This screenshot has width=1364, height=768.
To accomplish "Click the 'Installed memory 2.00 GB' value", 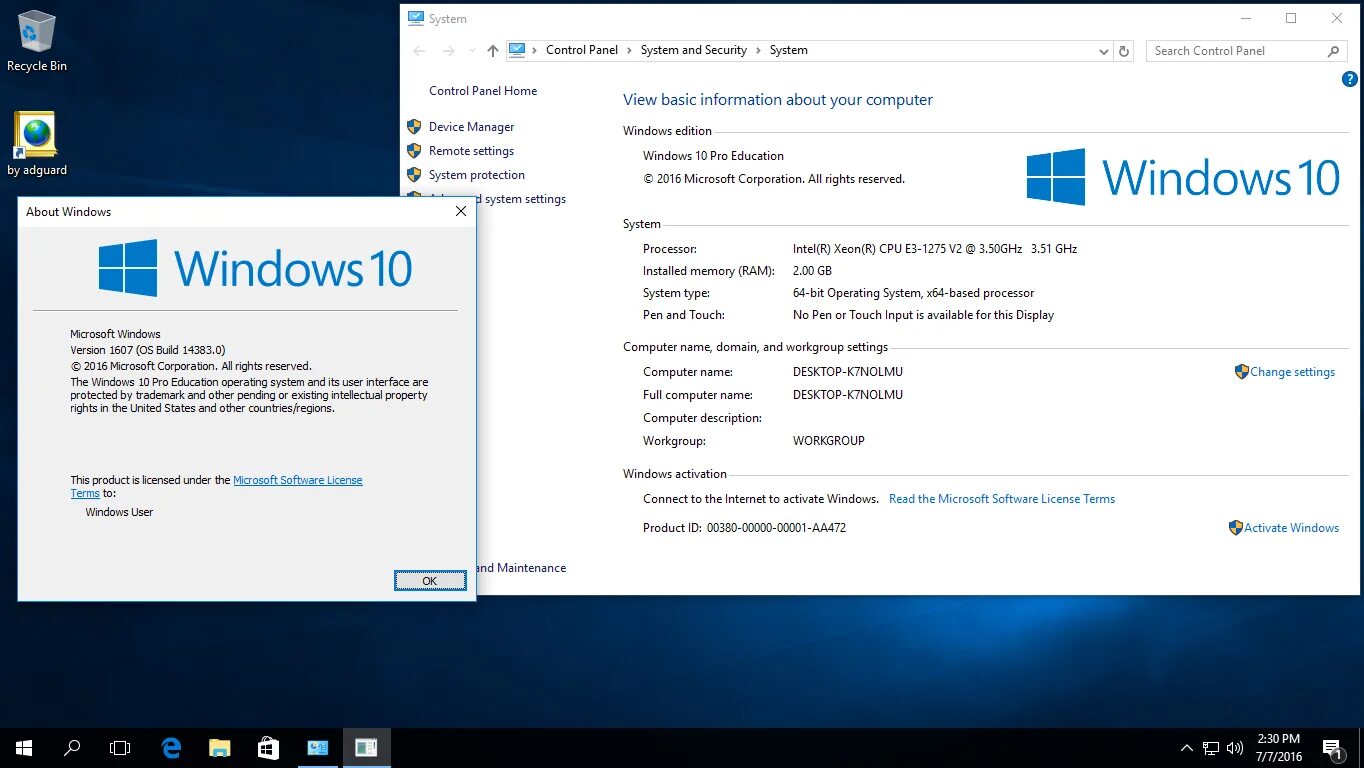I will (x=812, y=271).
